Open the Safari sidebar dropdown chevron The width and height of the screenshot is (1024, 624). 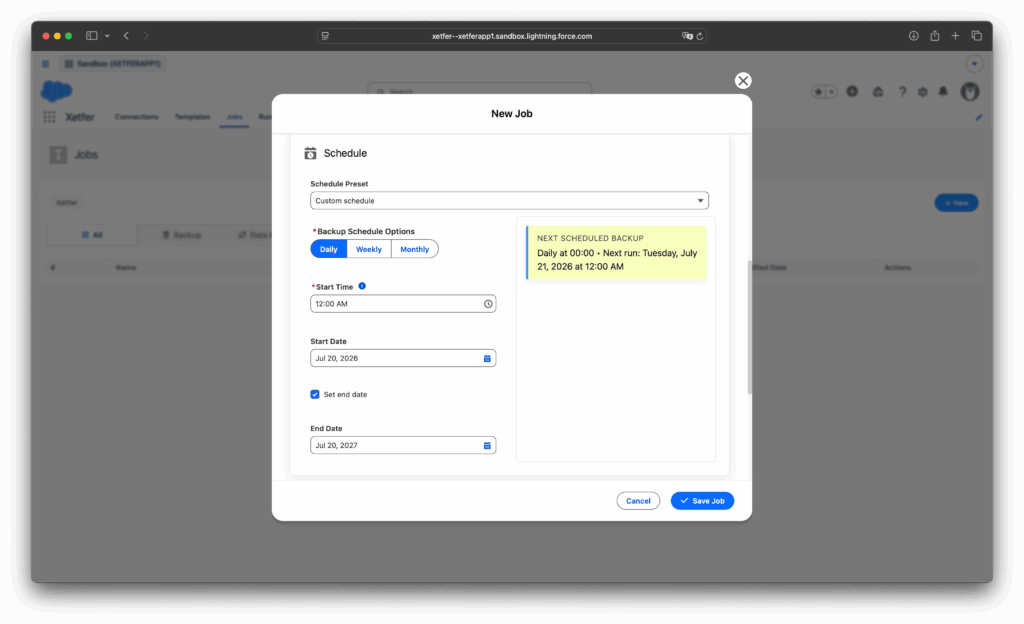click(107, 36)
